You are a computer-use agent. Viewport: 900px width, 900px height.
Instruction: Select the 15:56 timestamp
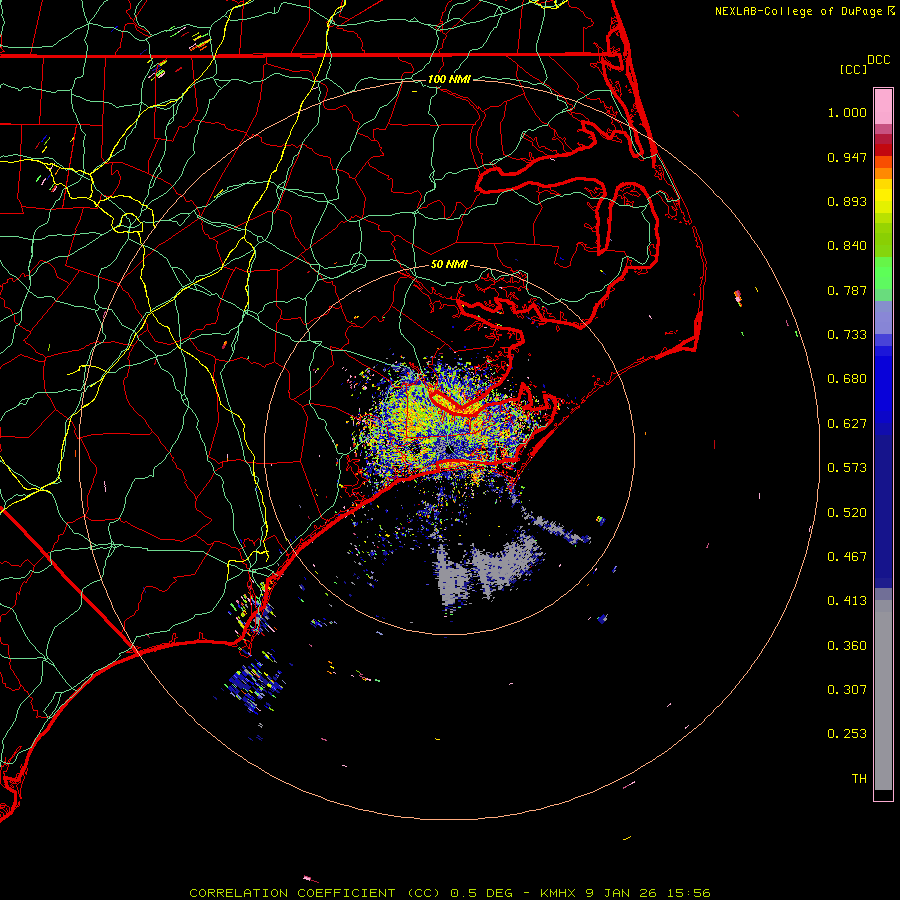coord(691,893)
